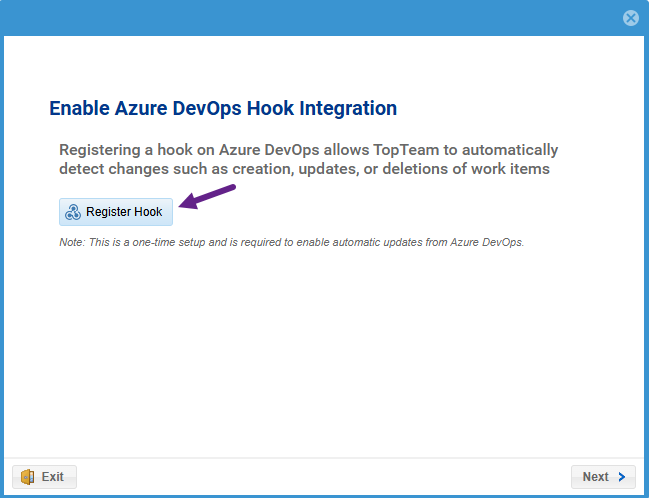Click empty footer area between Exit and Next

coord(320,477)
